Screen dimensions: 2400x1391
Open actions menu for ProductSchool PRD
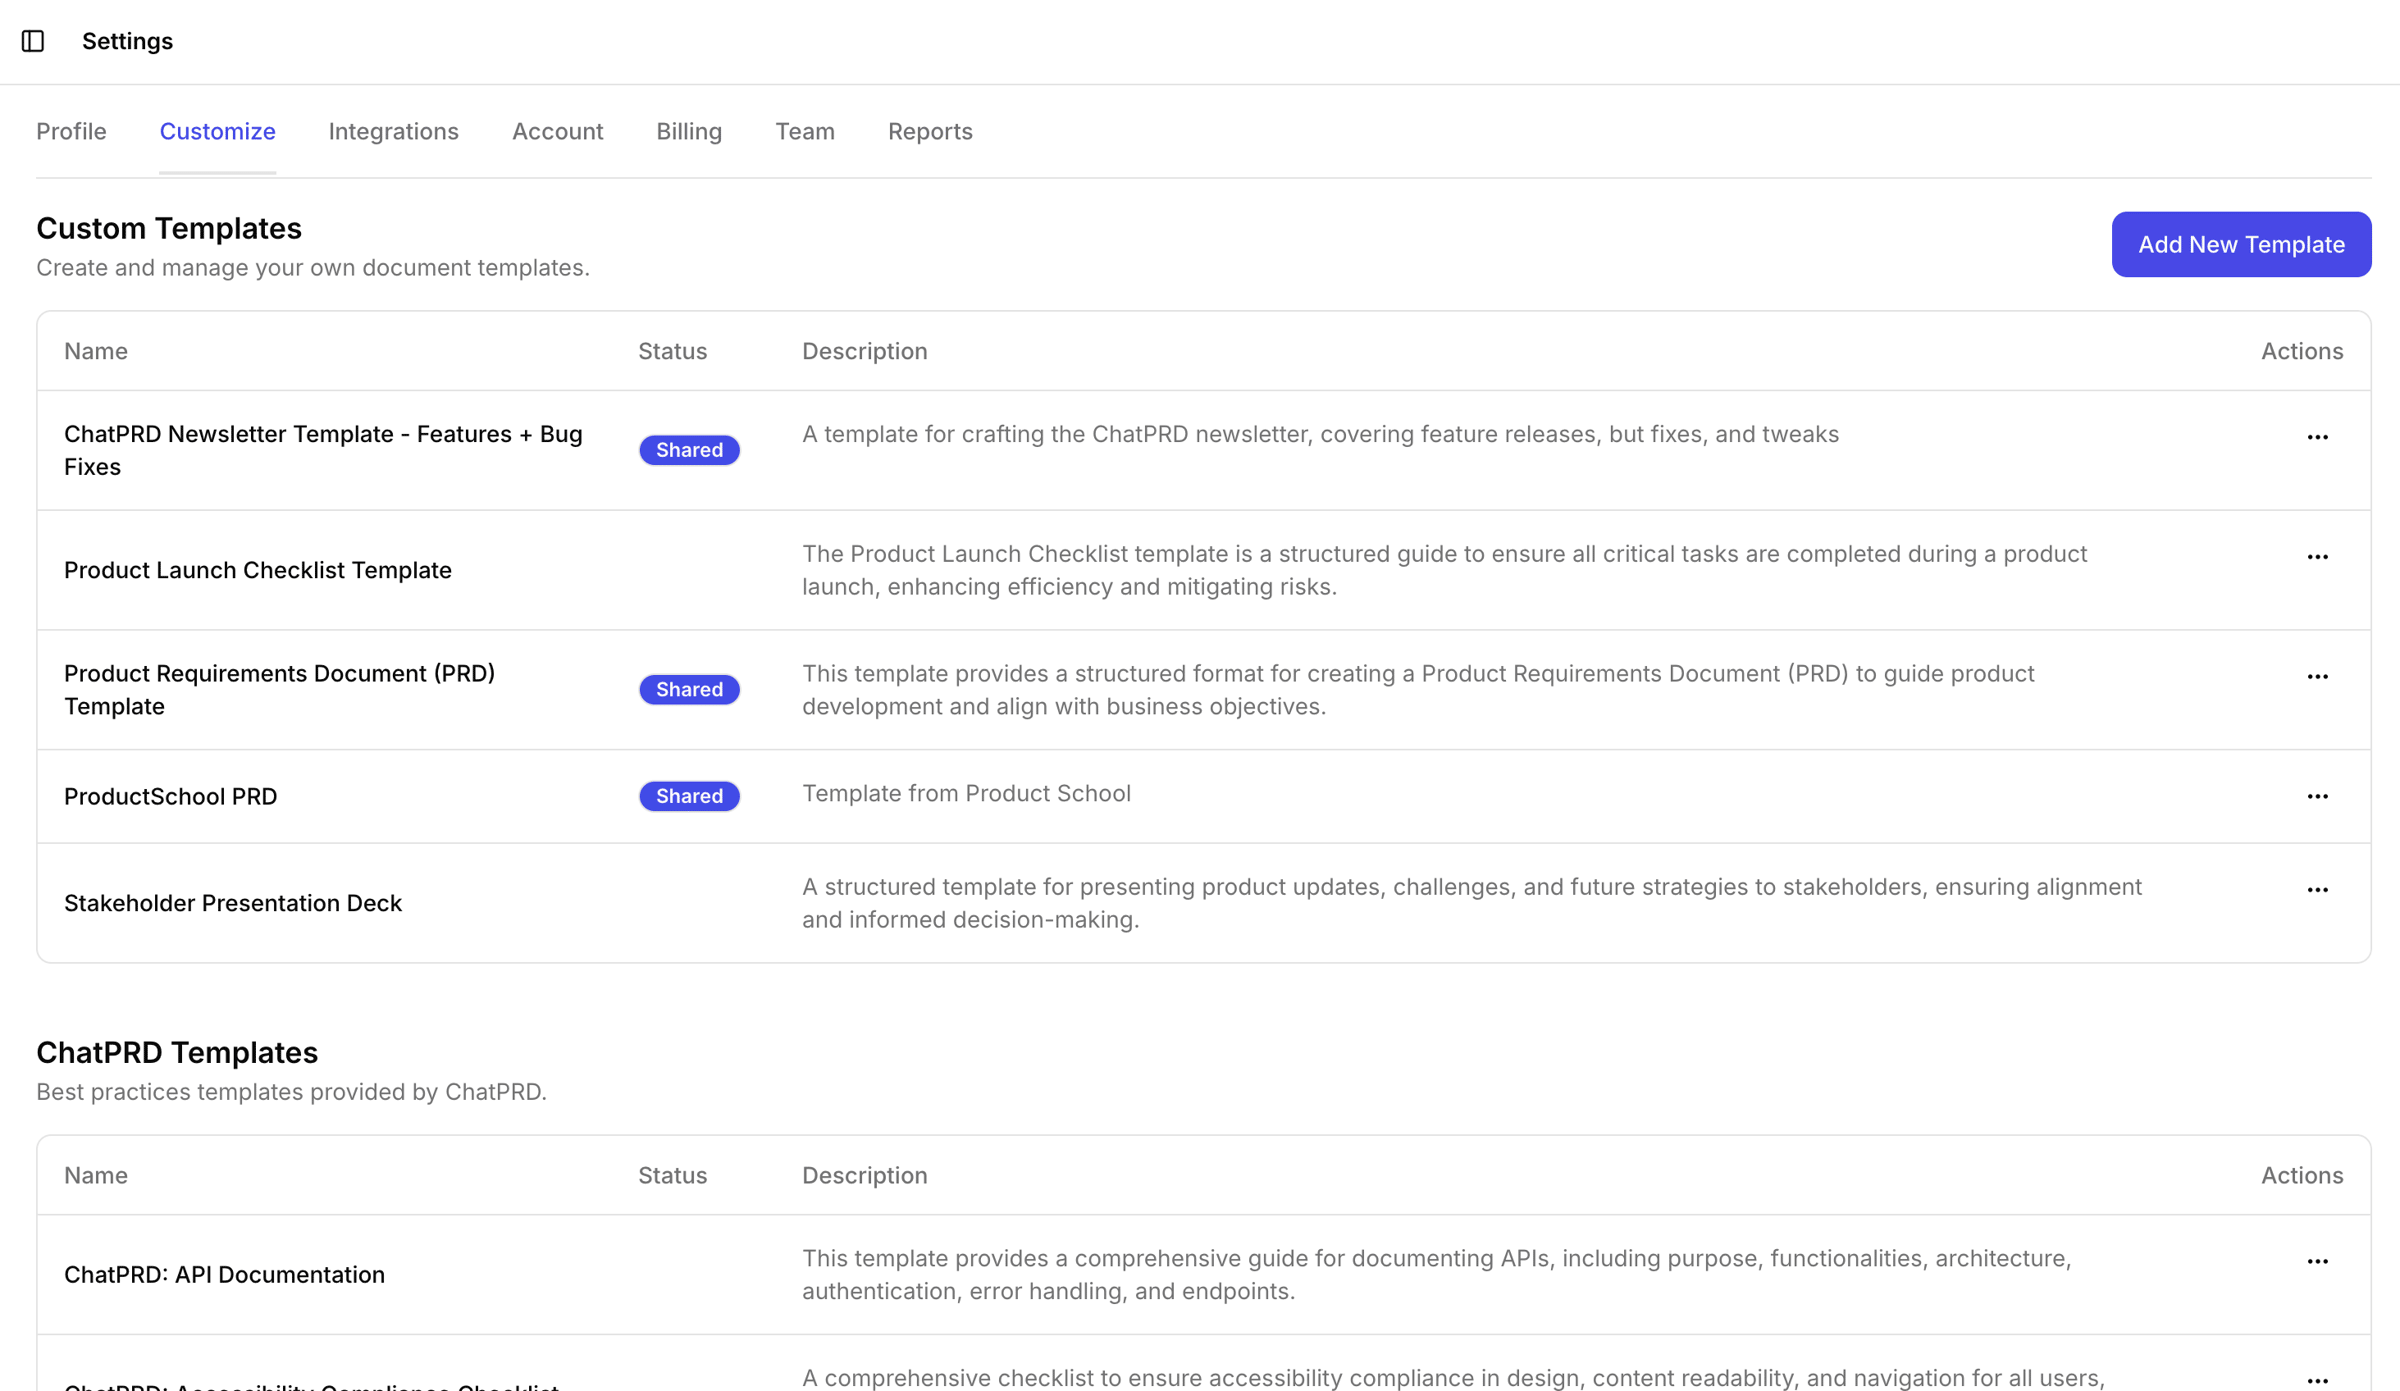pyautogui.click(x=2317, y=797)
